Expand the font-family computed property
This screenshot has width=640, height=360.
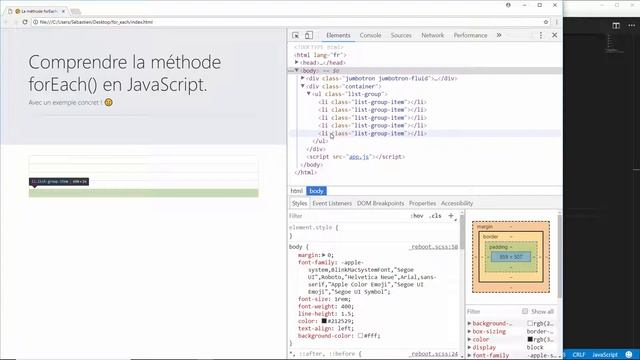(x=469, y=356)
